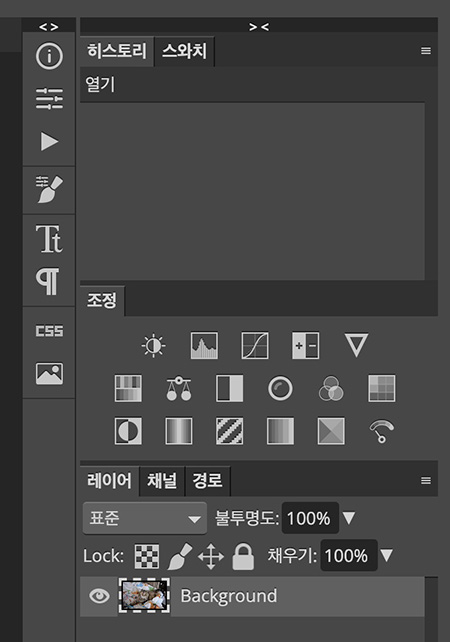Add a Photo Filter adjustment (lens icon)
The width and height of the screenshot is (450, 642).
280,388
